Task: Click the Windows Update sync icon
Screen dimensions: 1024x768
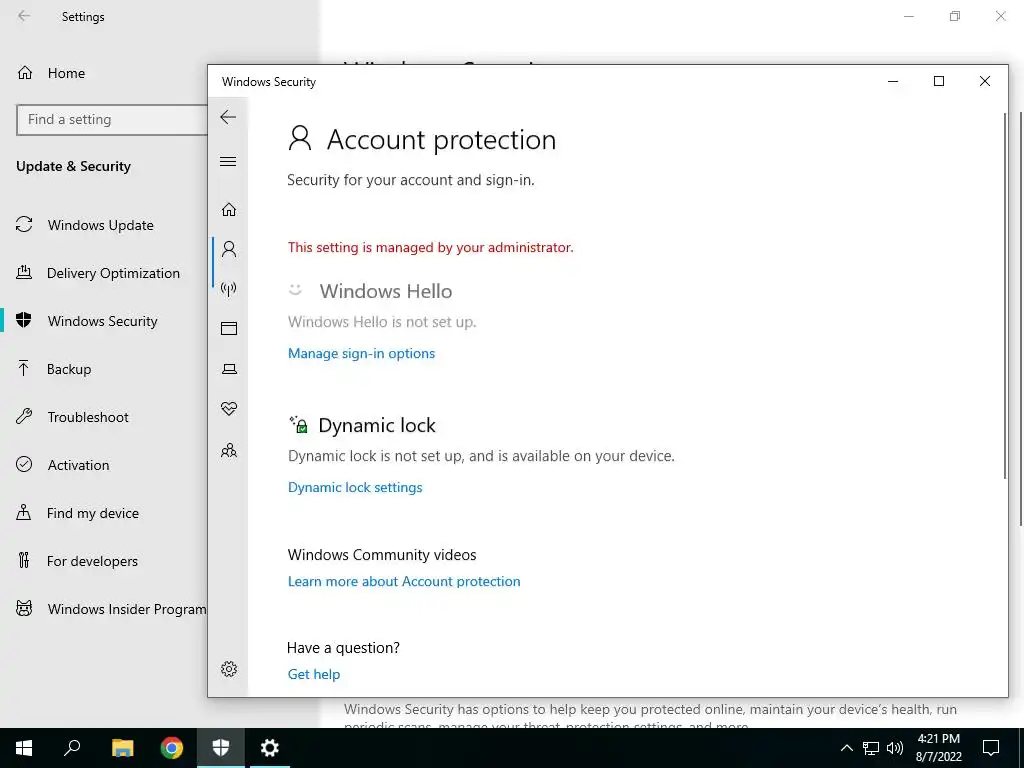Action: coord(24,225)
